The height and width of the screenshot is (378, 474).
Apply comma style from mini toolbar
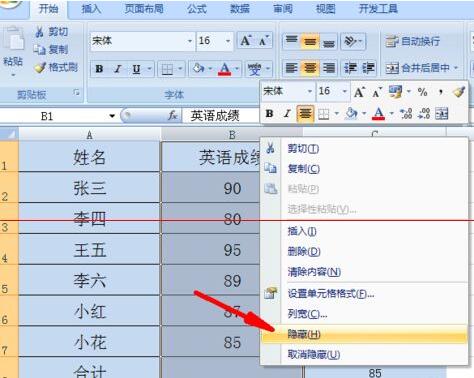pyautogui.click(x=441, y=92)
